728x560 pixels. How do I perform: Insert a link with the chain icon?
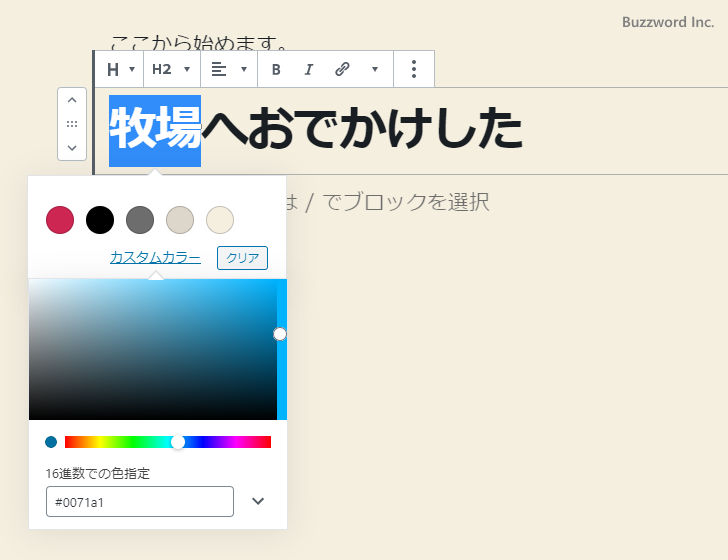(x=342, y=69)
